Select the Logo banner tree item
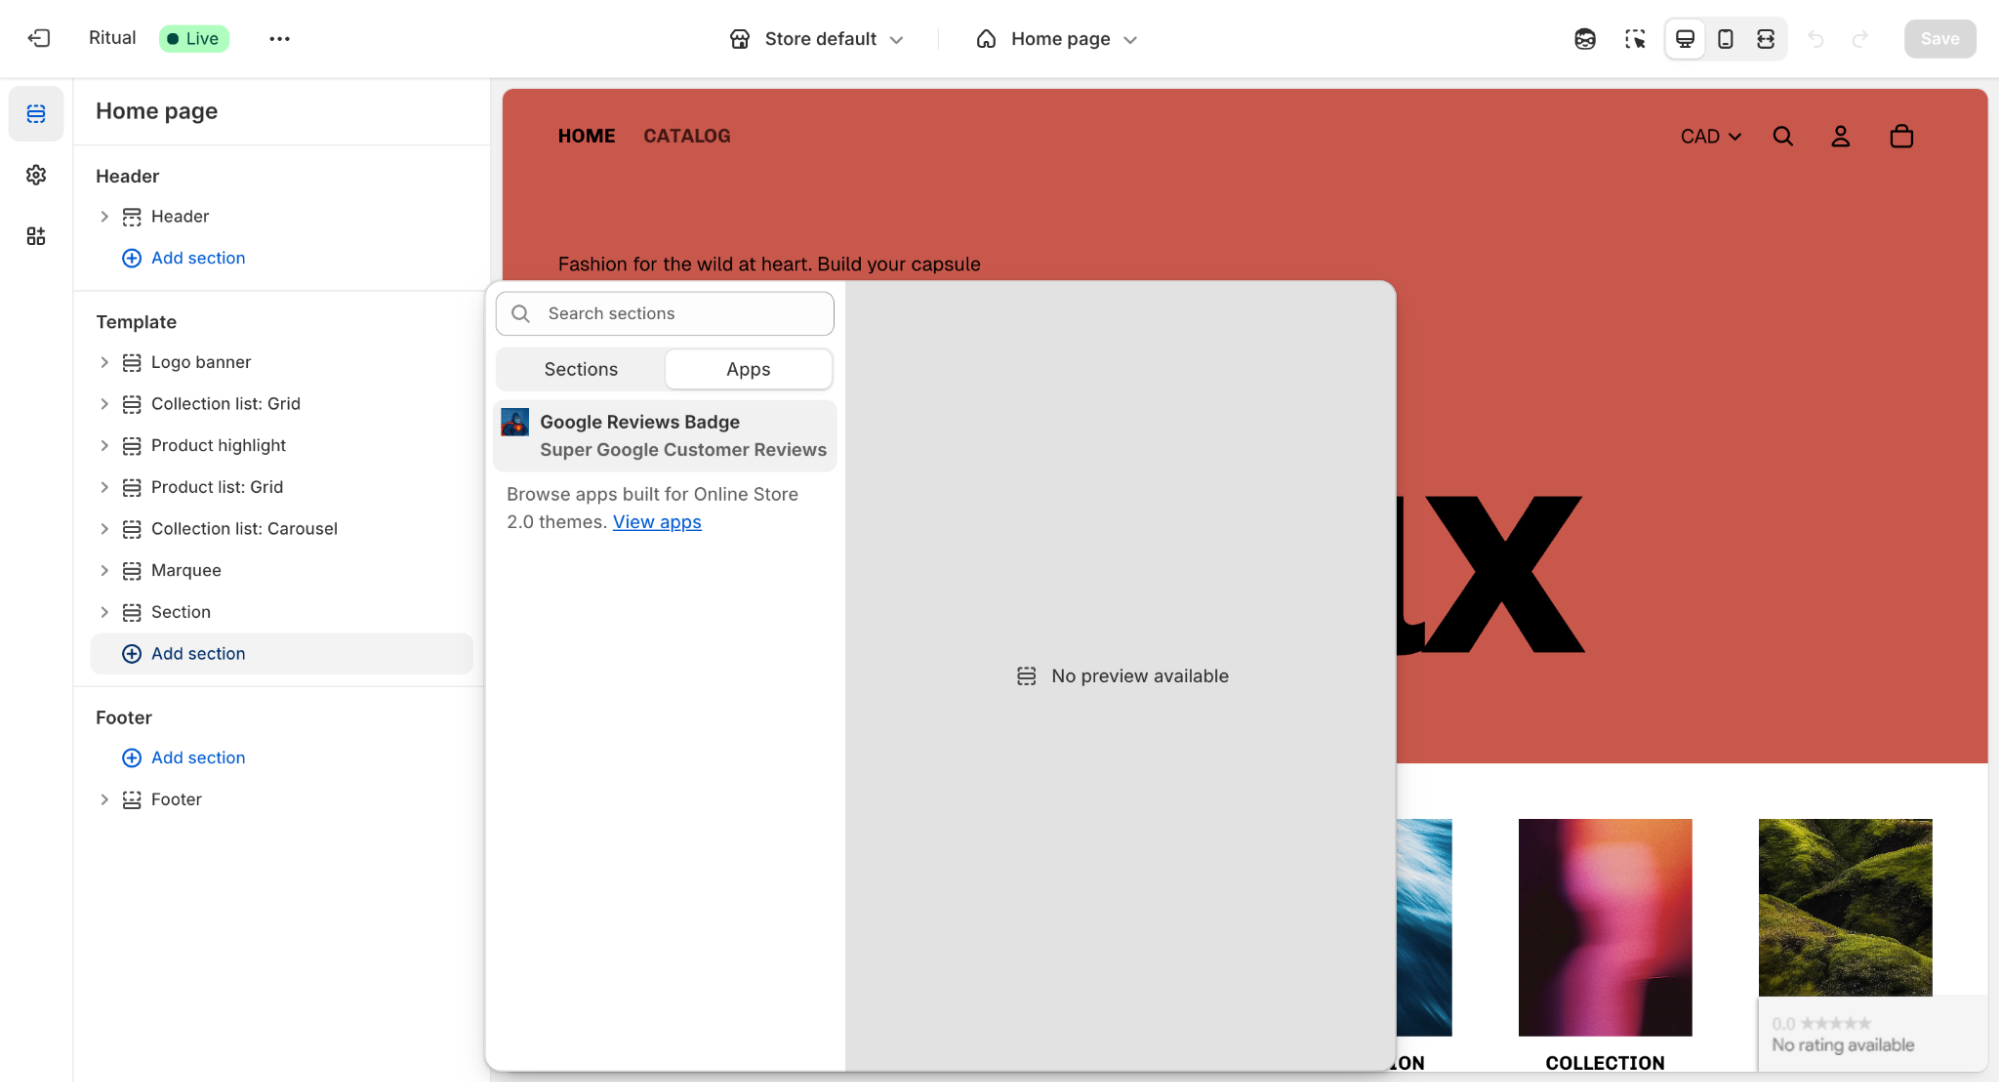 coord(201,362)
